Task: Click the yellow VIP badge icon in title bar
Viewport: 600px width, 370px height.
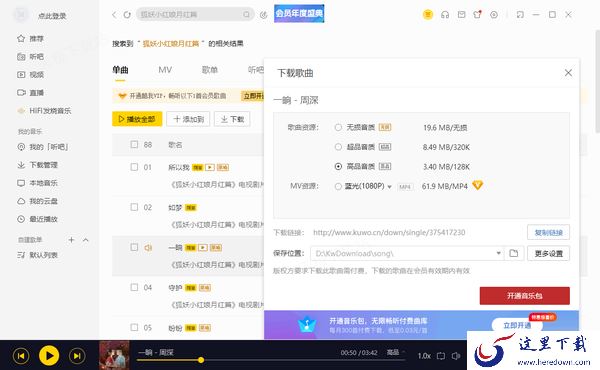Action: point(428,15)
